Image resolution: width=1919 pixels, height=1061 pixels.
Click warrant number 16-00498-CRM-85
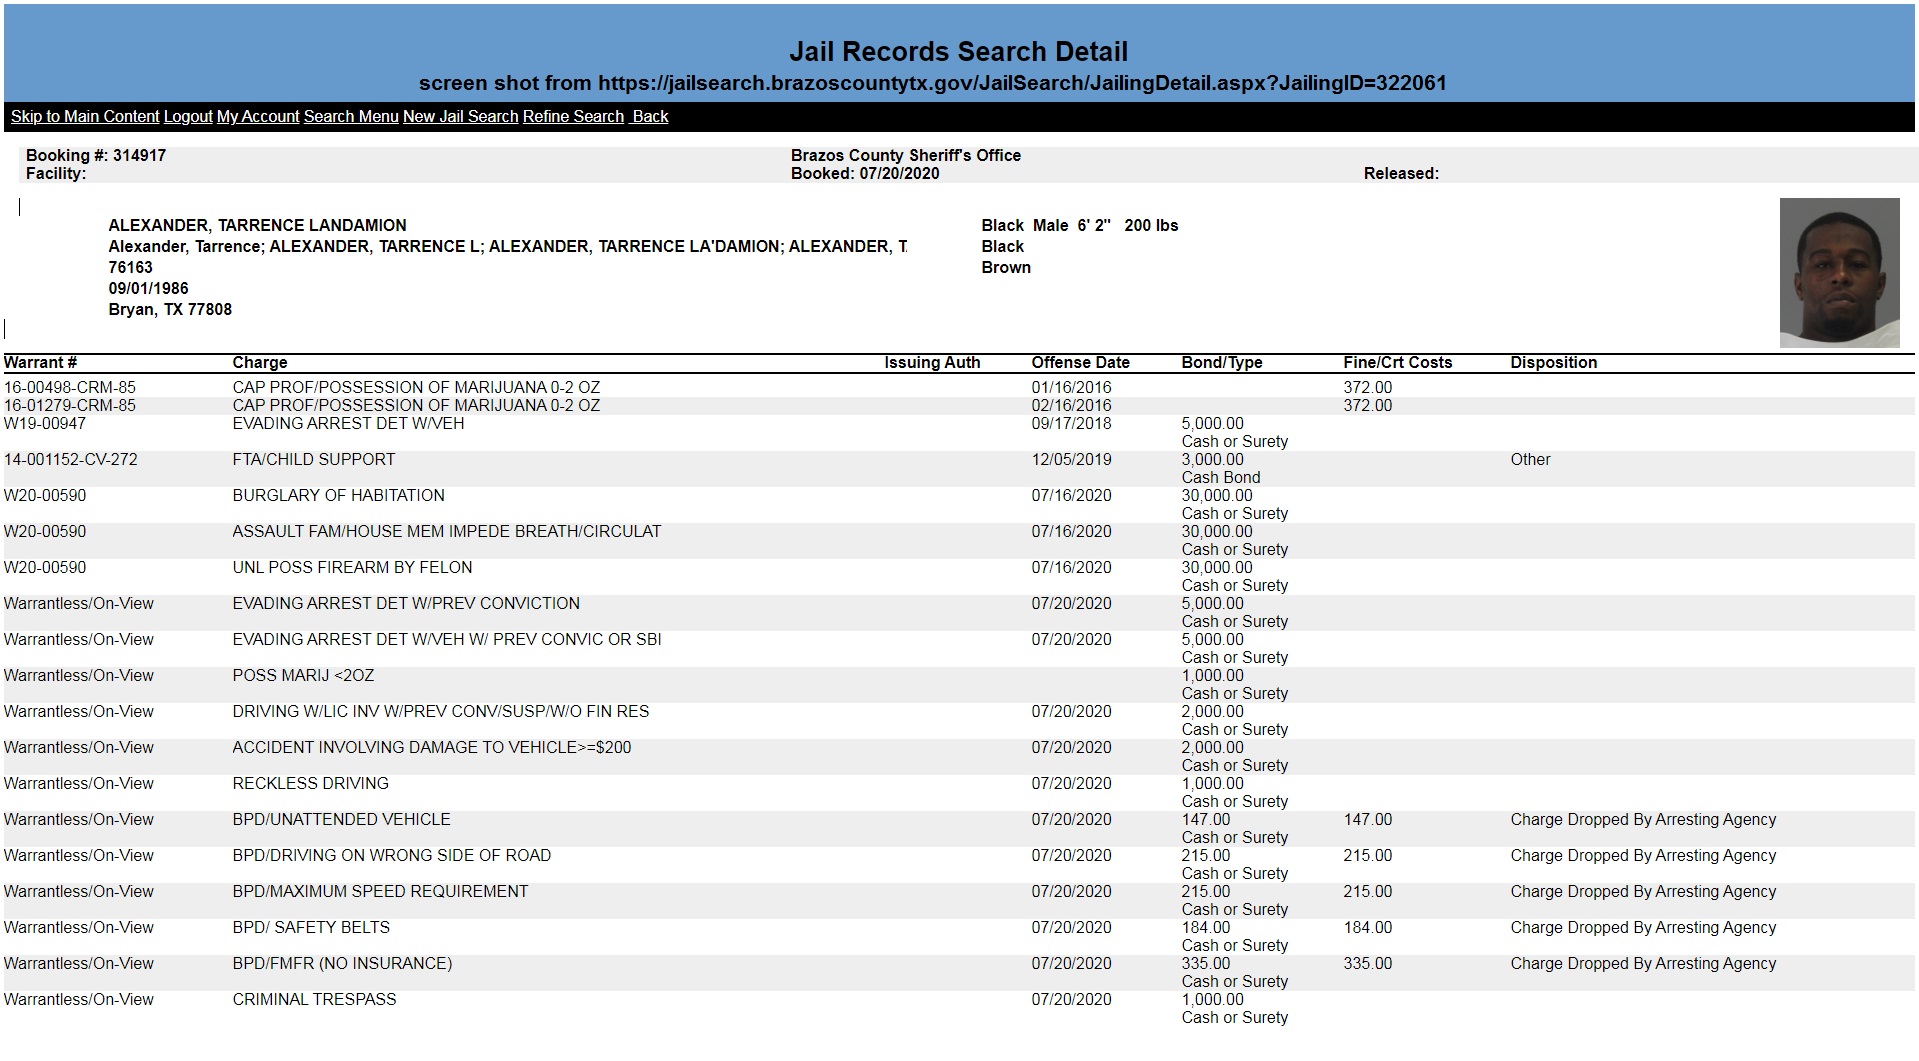[70, 387]
